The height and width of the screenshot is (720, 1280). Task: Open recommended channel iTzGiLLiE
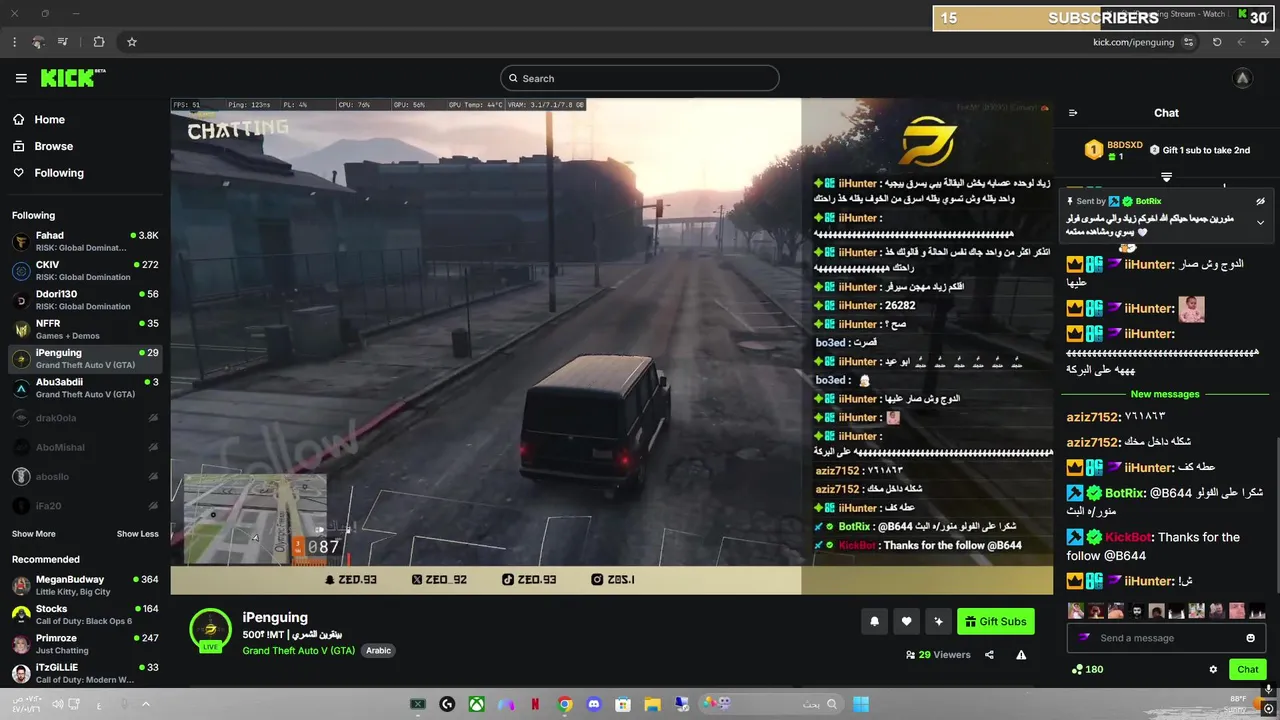[x=85, y=673]
